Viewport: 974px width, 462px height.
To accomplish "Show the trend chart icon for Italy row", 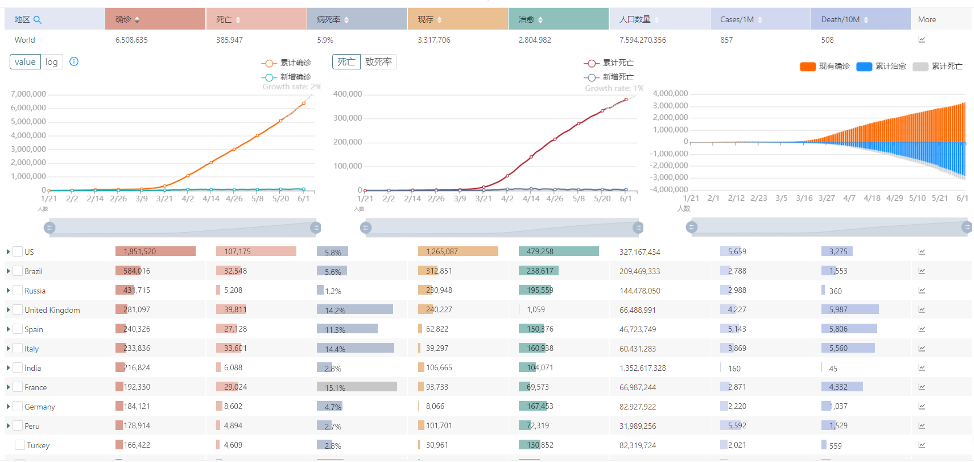I will tap(921, 348).
